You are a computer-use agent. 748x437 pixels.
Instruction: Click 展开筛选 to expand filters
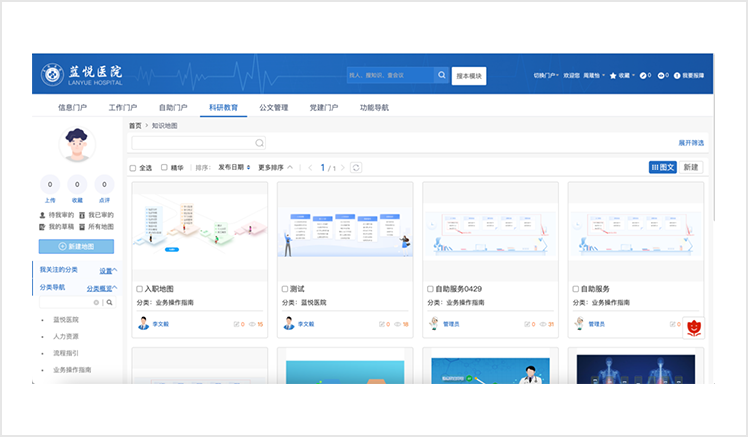(x=692, y=143)
